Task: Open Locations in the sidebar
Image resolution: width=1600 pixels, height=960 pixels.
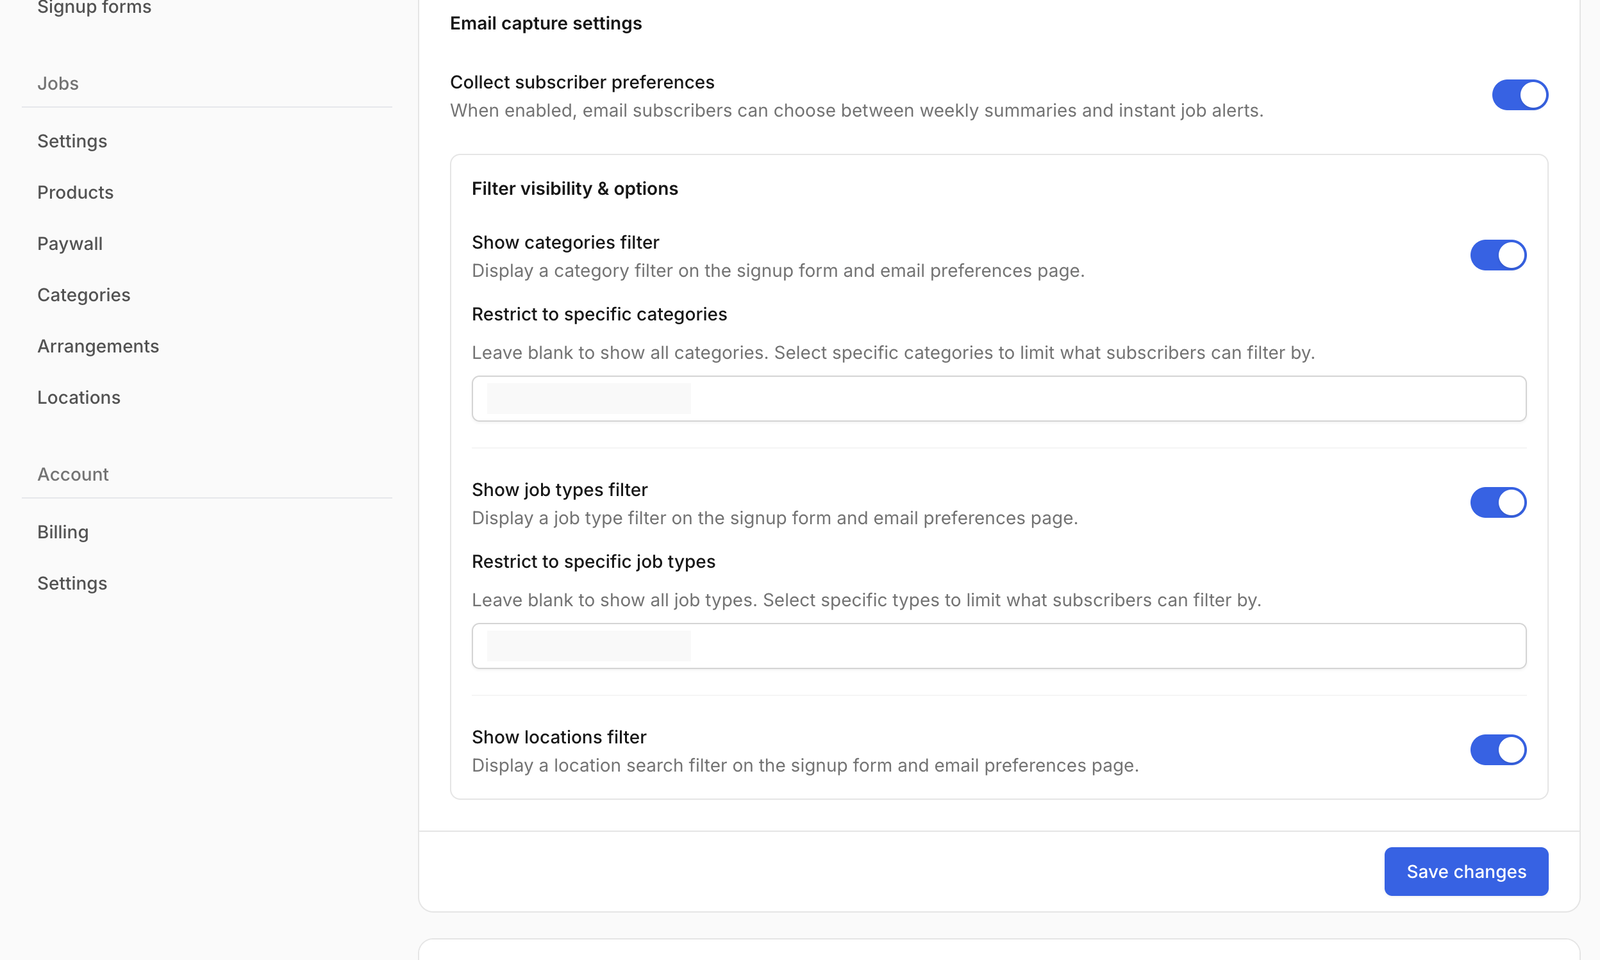Action: (78, 397)
